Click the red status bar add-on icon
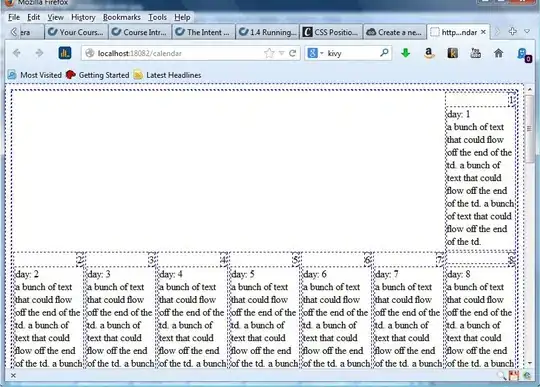 513,376
